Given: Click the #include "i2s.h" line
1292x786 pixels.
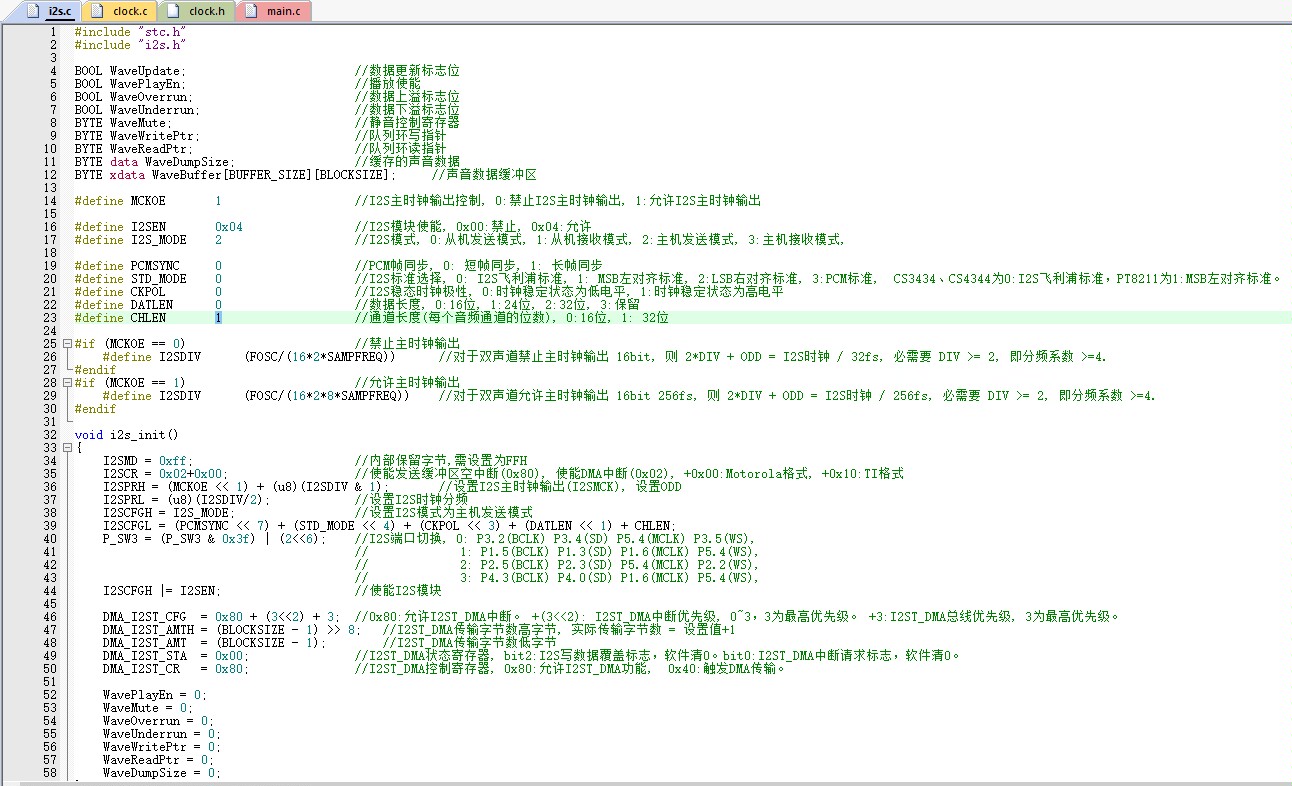Looking at the screenshot, I should tap(130, 44).
